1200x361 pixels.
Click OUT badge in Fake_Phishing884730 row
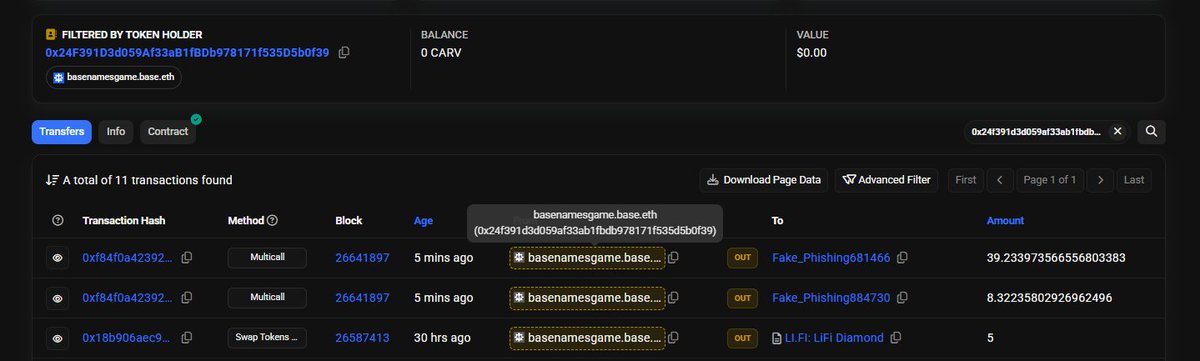pos(741,298)
